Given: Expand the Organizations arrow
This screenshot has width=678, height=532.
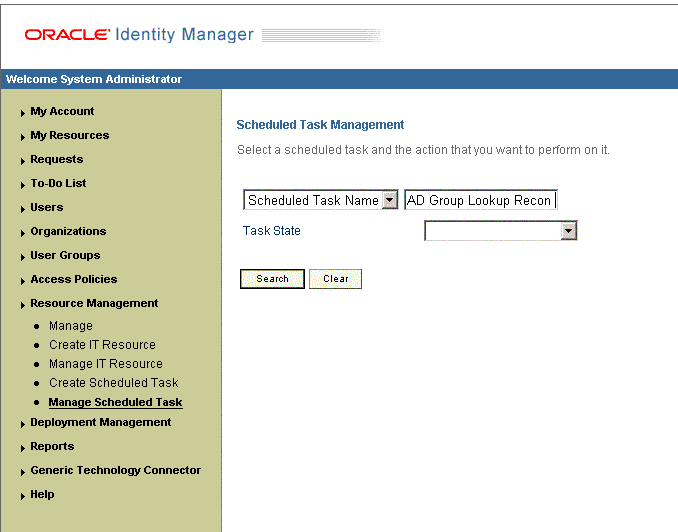Looking at the screenshot, I should (x=22, y=233).
